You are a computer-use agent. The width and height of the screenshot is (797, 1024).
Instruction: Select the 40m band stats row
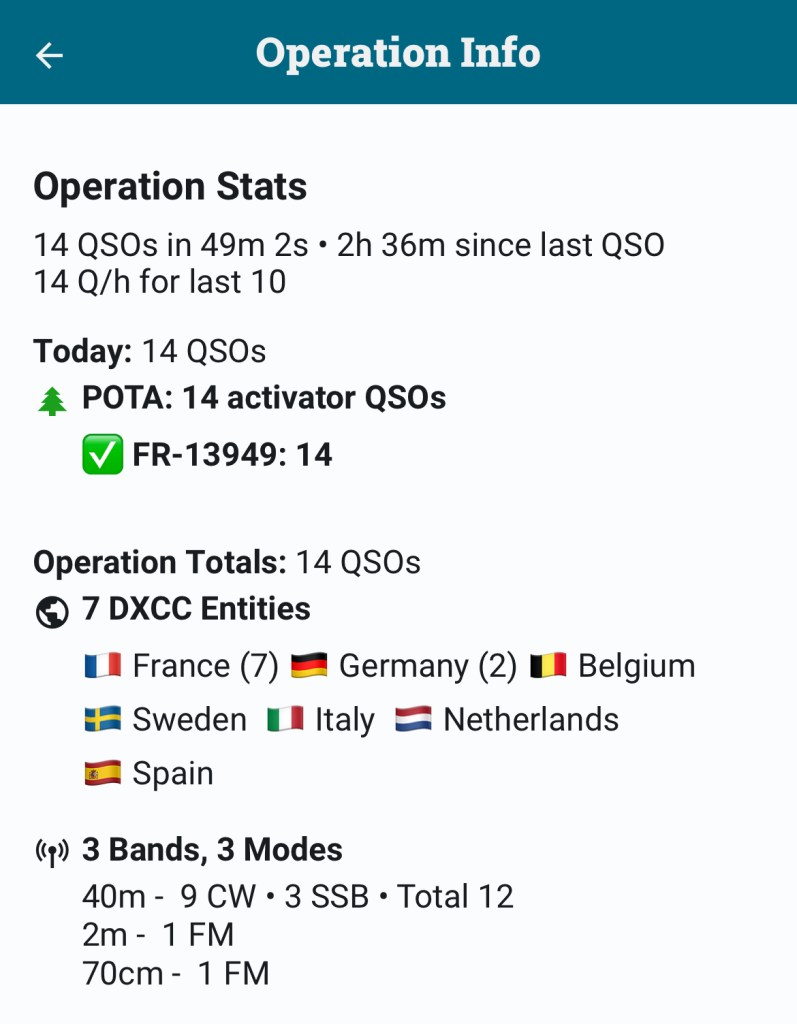[x=298, y=896]
